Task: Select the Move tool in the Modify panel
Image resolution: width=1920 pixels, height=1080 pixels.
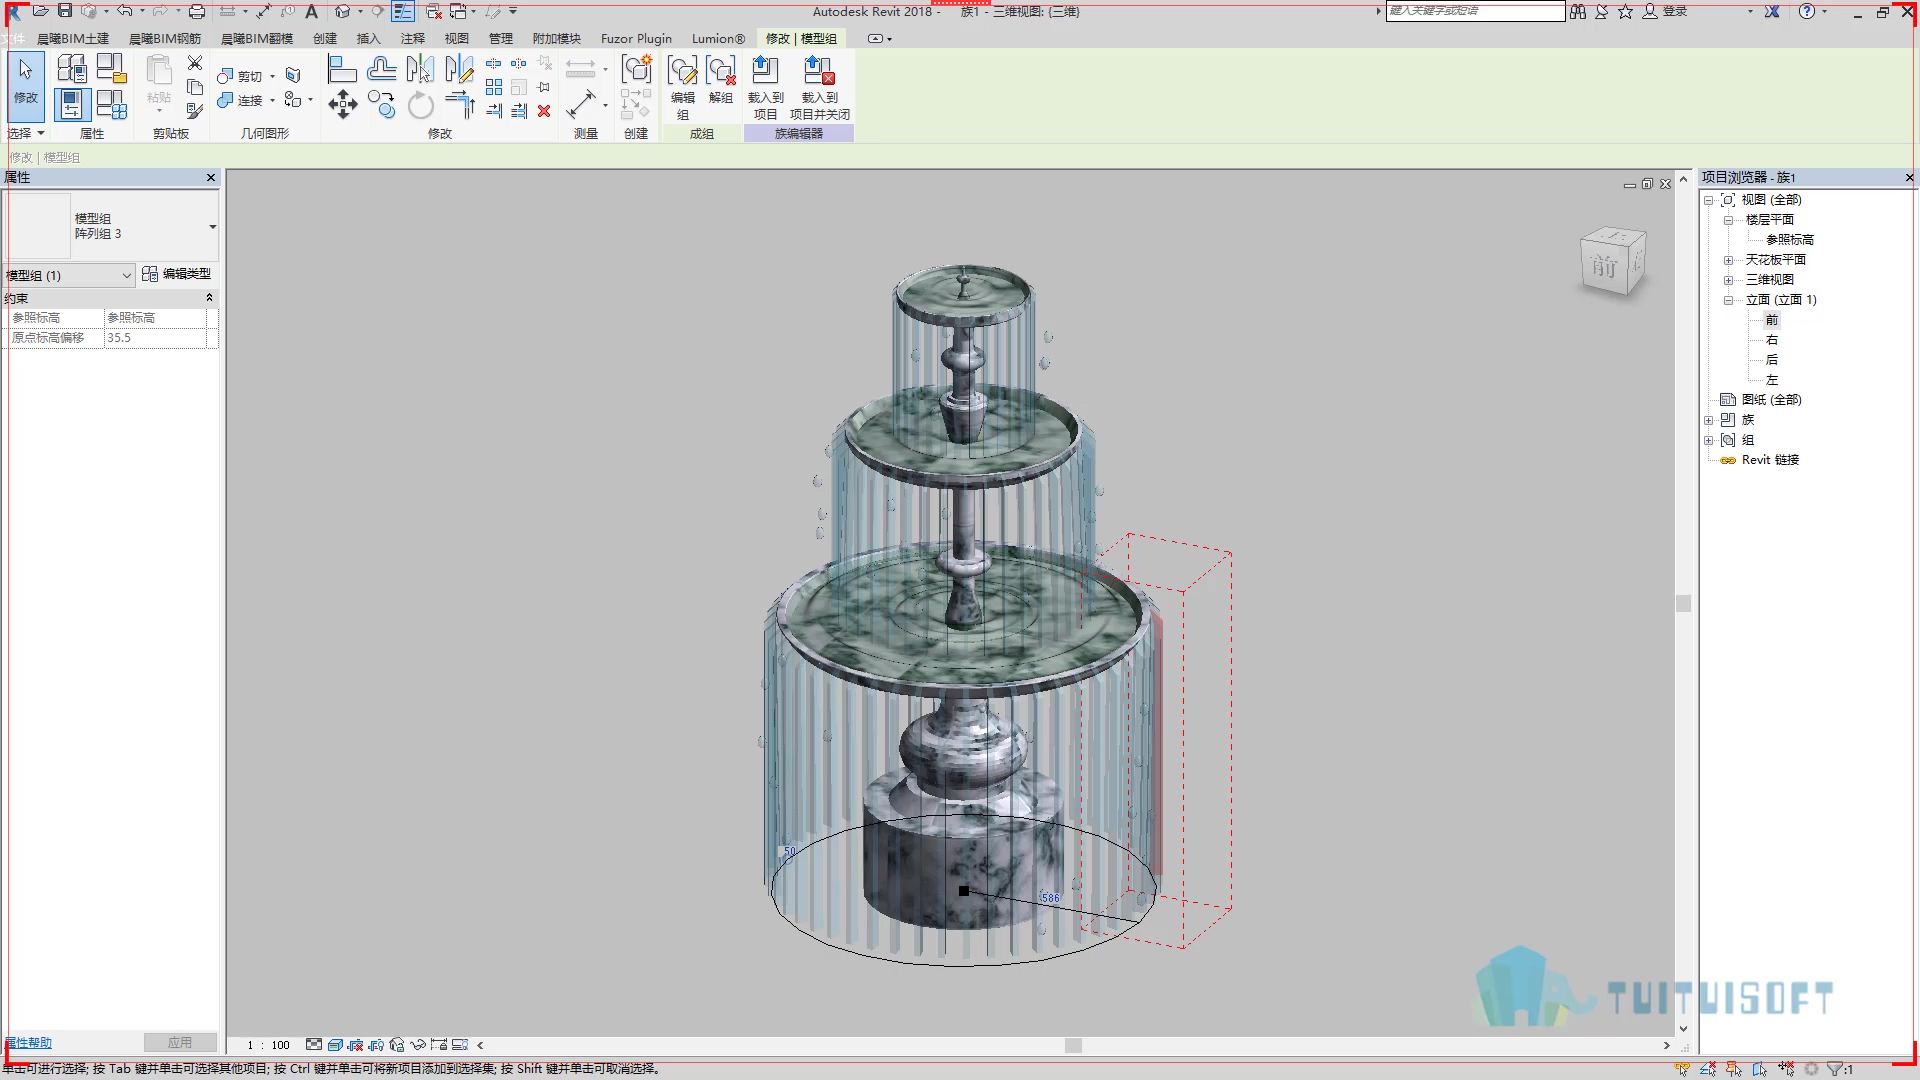Action: click(x=343, y=104)
